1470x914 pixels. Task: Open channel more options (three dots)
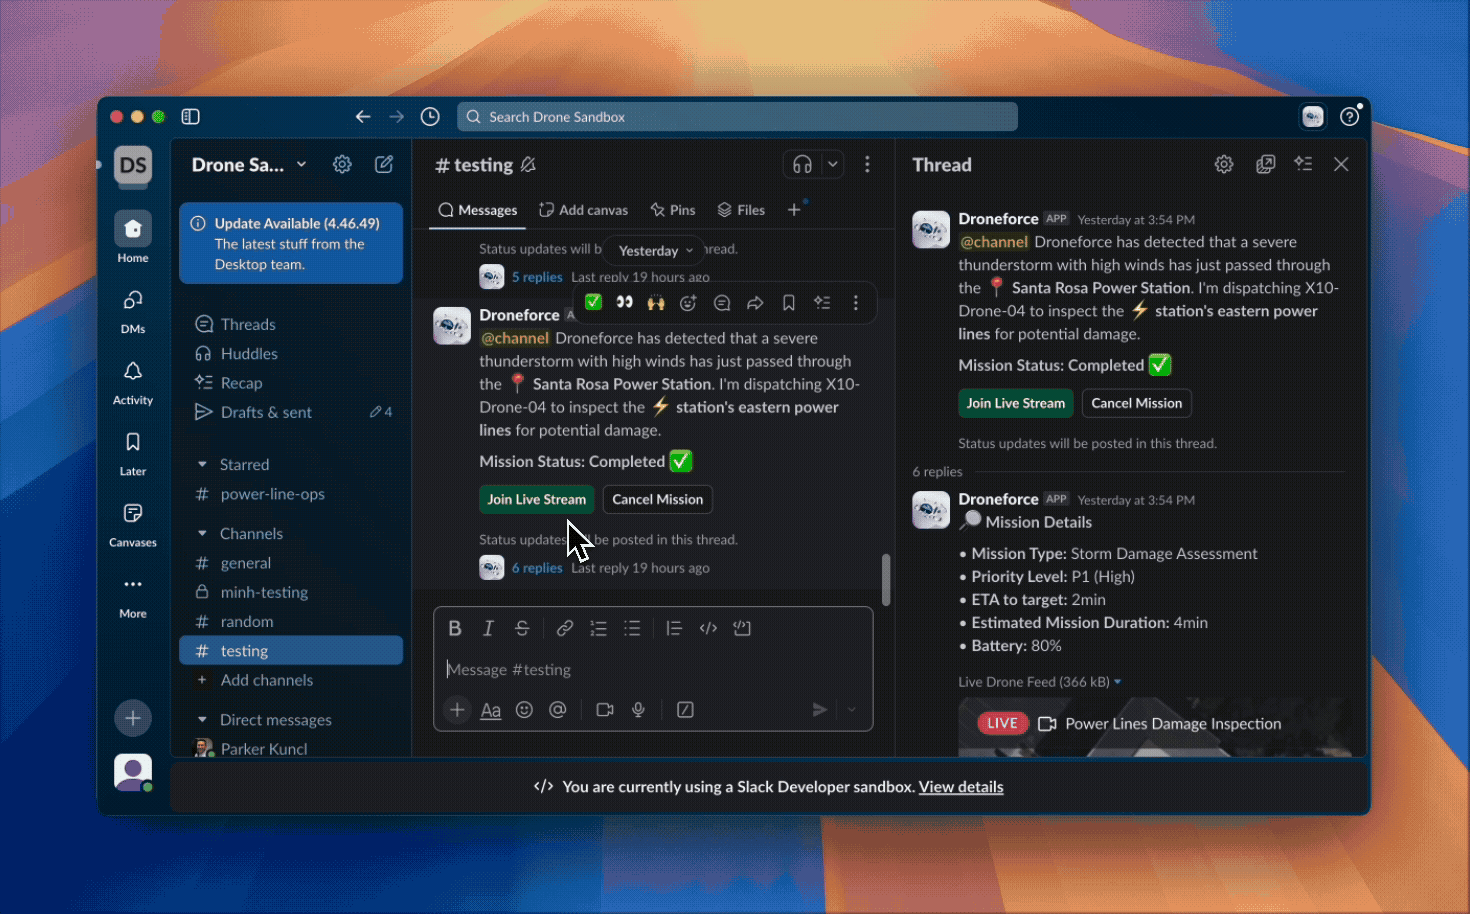point(867,164)
